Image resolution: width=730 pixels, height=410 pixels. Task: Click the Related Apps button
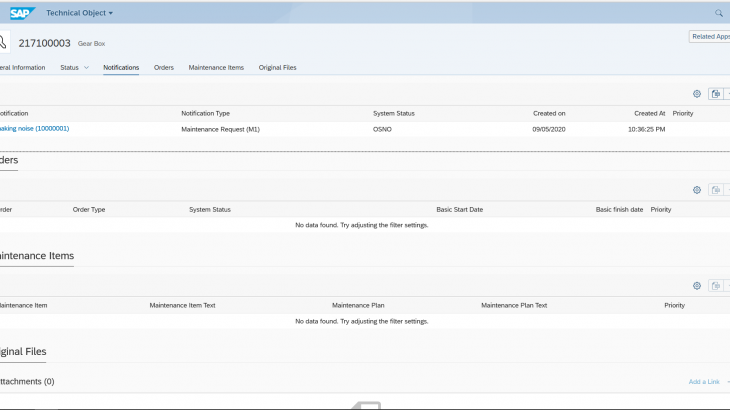pyautogui.click(x=710, y=36)
